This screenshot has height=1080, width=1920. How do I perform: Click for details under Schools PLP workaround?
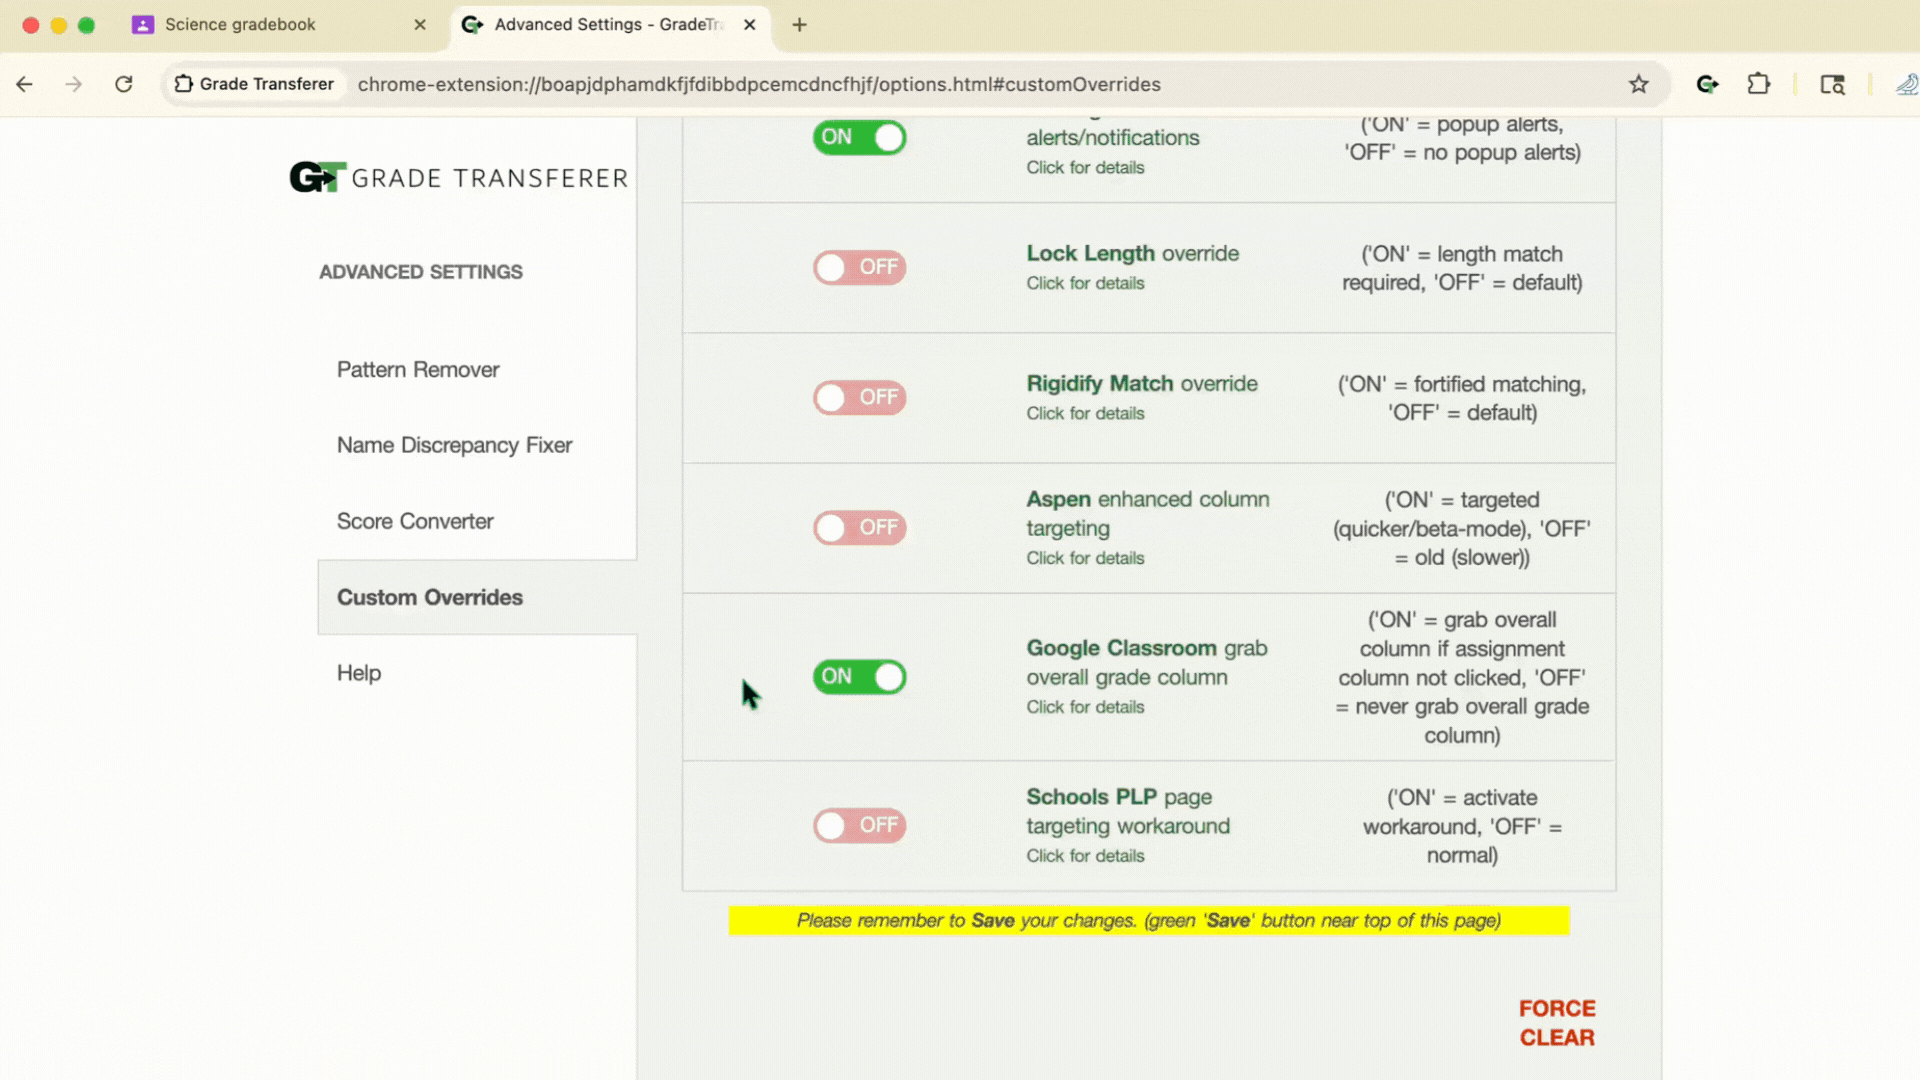click(x=1085, y=857)
